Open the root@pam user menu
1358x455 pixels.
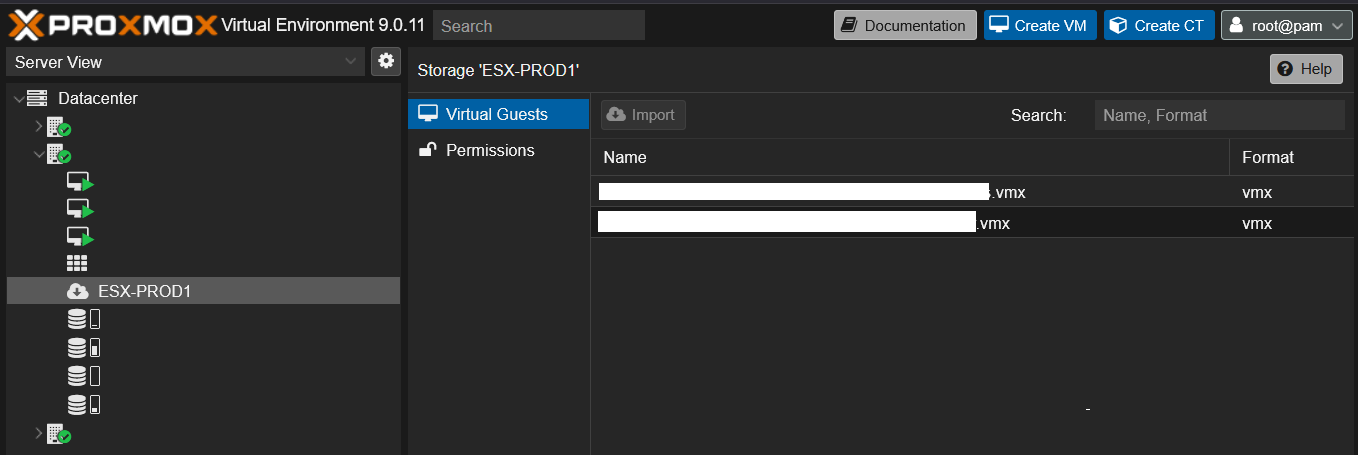click(x=1286, y=25)
